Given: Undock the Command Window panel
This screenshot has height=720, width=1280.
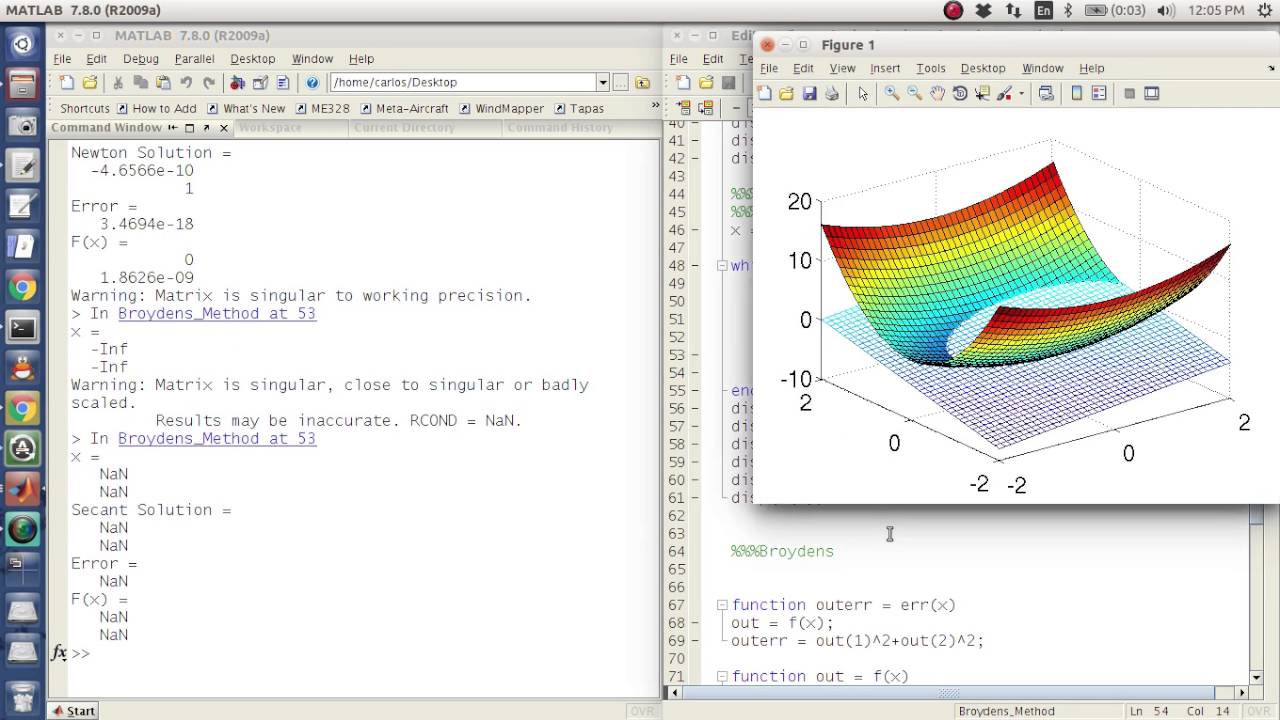Looking at the screenshot, I should 206,128.
